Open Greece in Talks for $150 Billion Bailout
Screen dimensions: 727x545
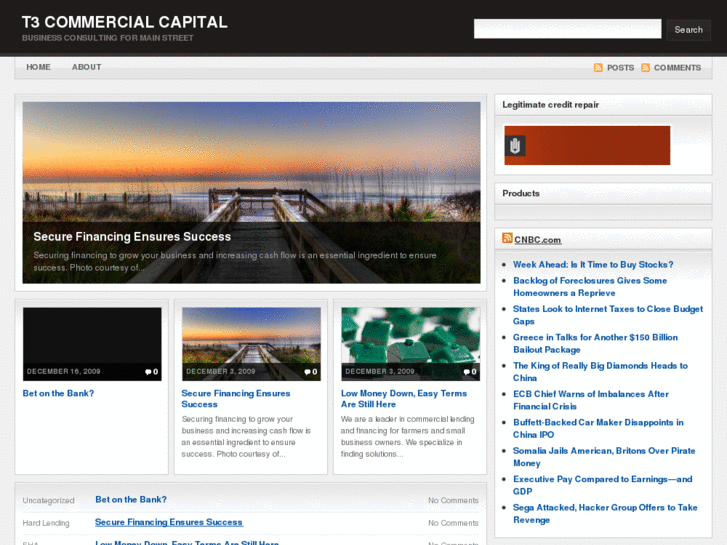(x=595, y=343)
